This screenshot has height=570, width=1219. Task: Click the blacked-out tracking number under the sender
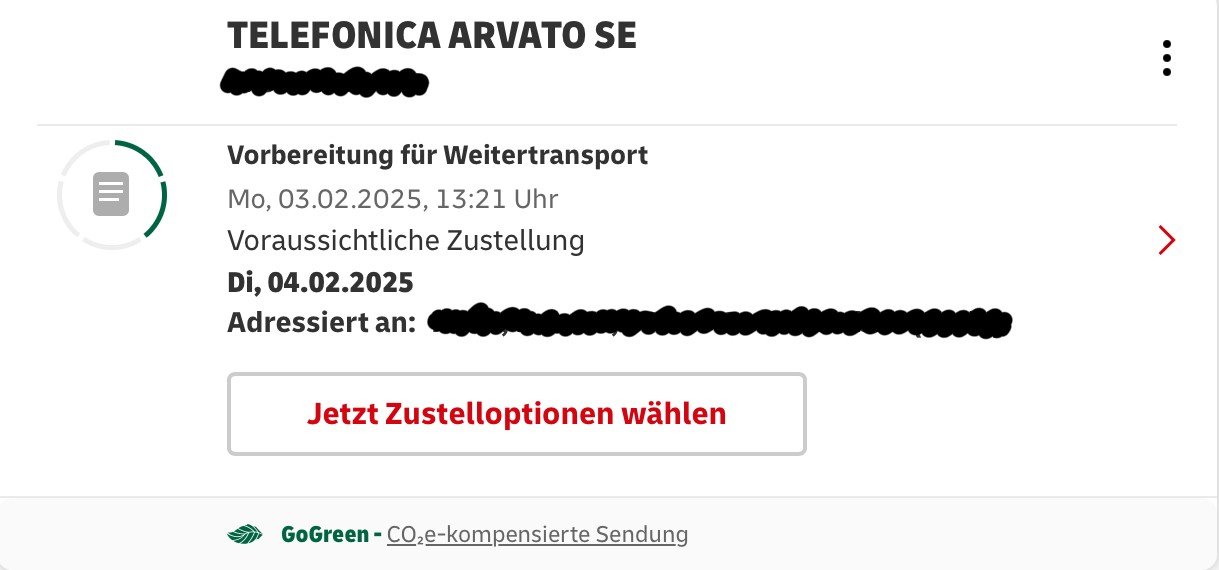(323, 81)
